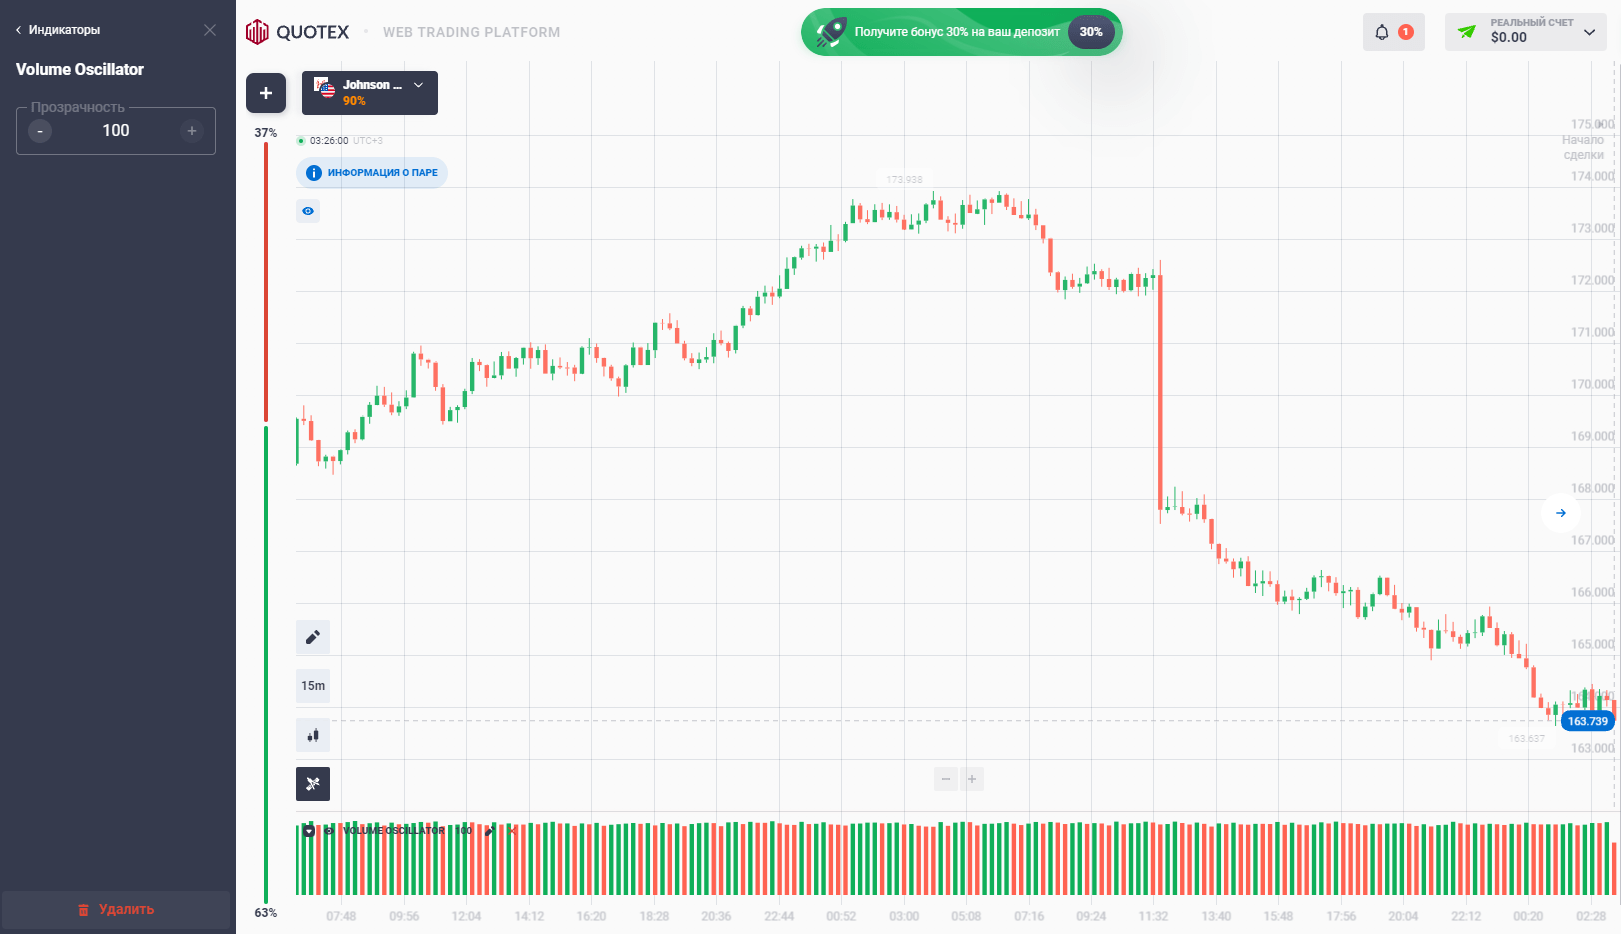Open the indicators compass tool icon
Screen dimensions: 1621x934
(313, 784)
